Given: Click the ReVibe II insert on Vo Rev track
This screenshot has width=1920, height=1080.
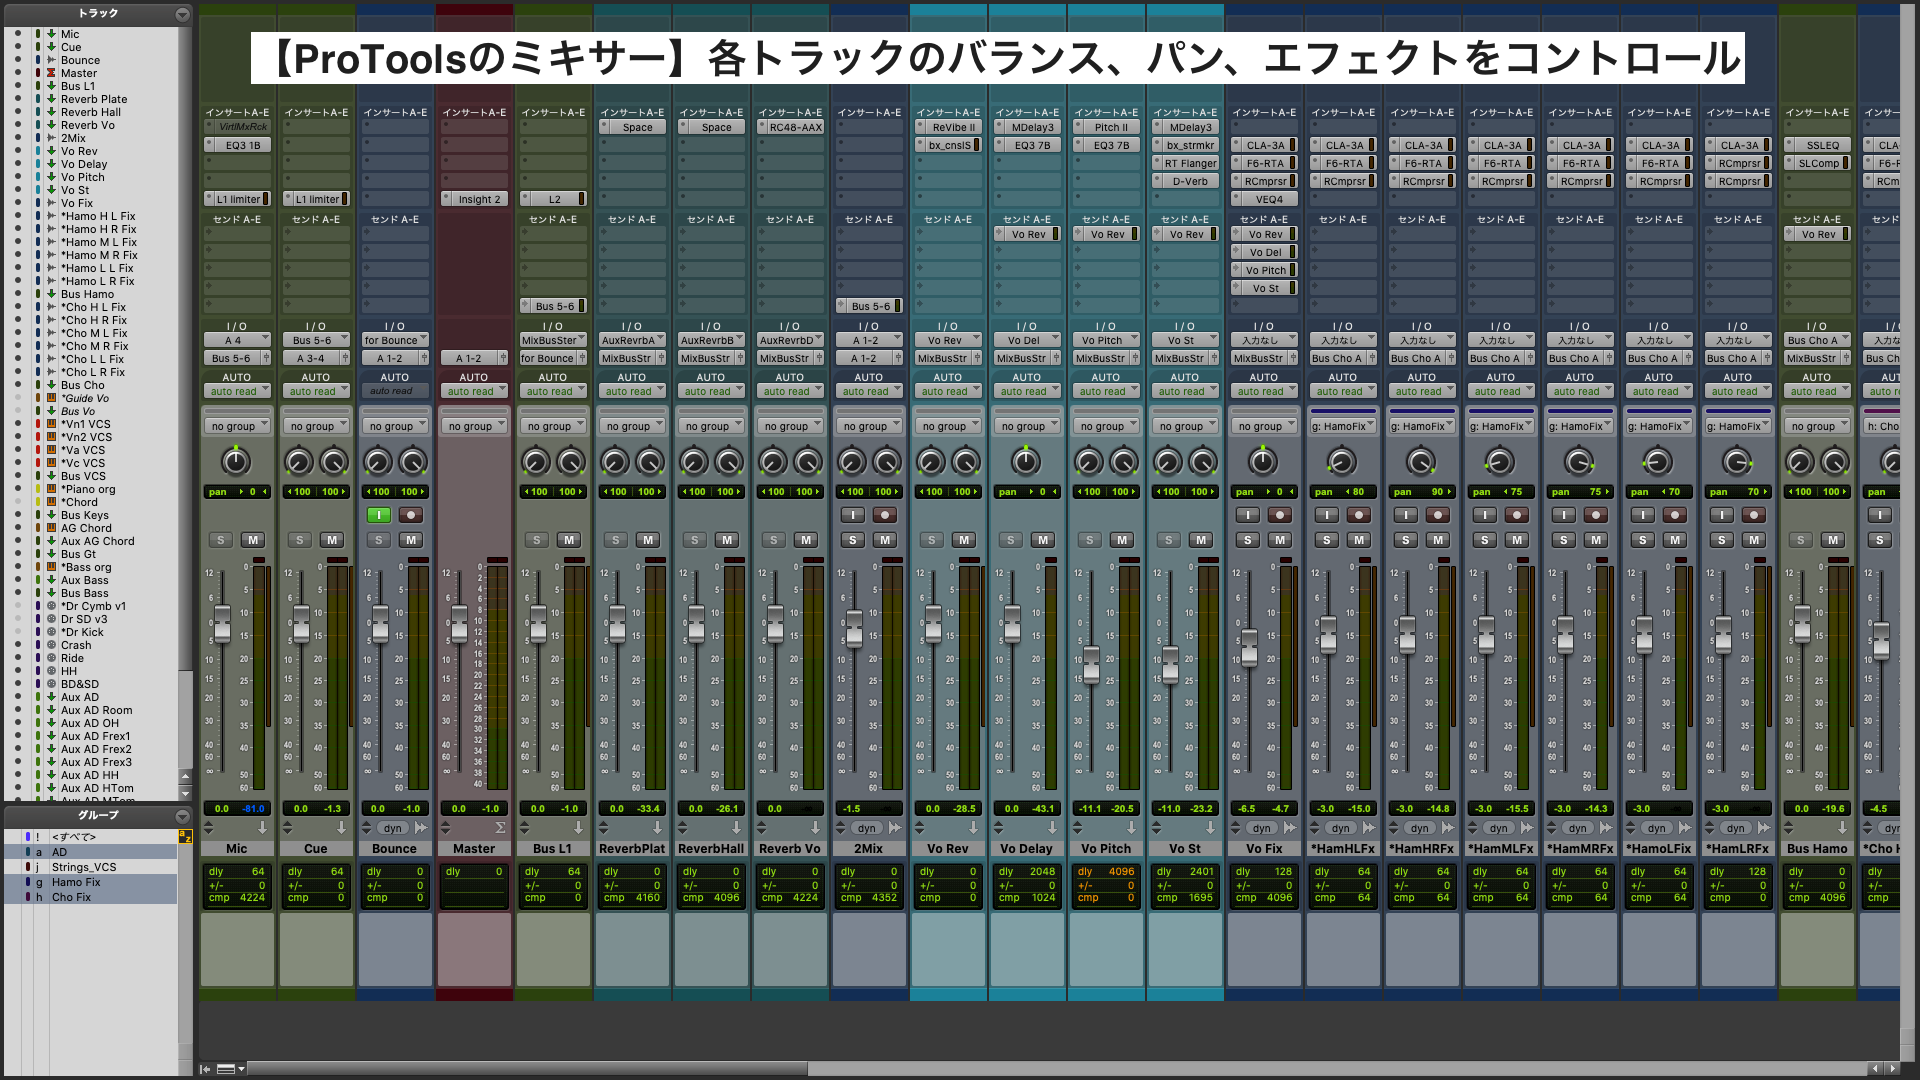Looking at the screenshot, I should (x=955, y=128).
